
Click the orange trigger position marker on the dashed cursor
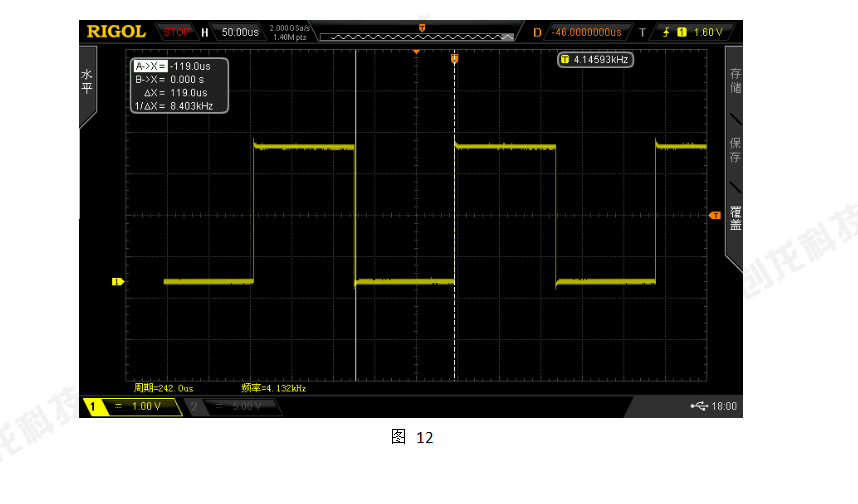(x=454, y=58)
